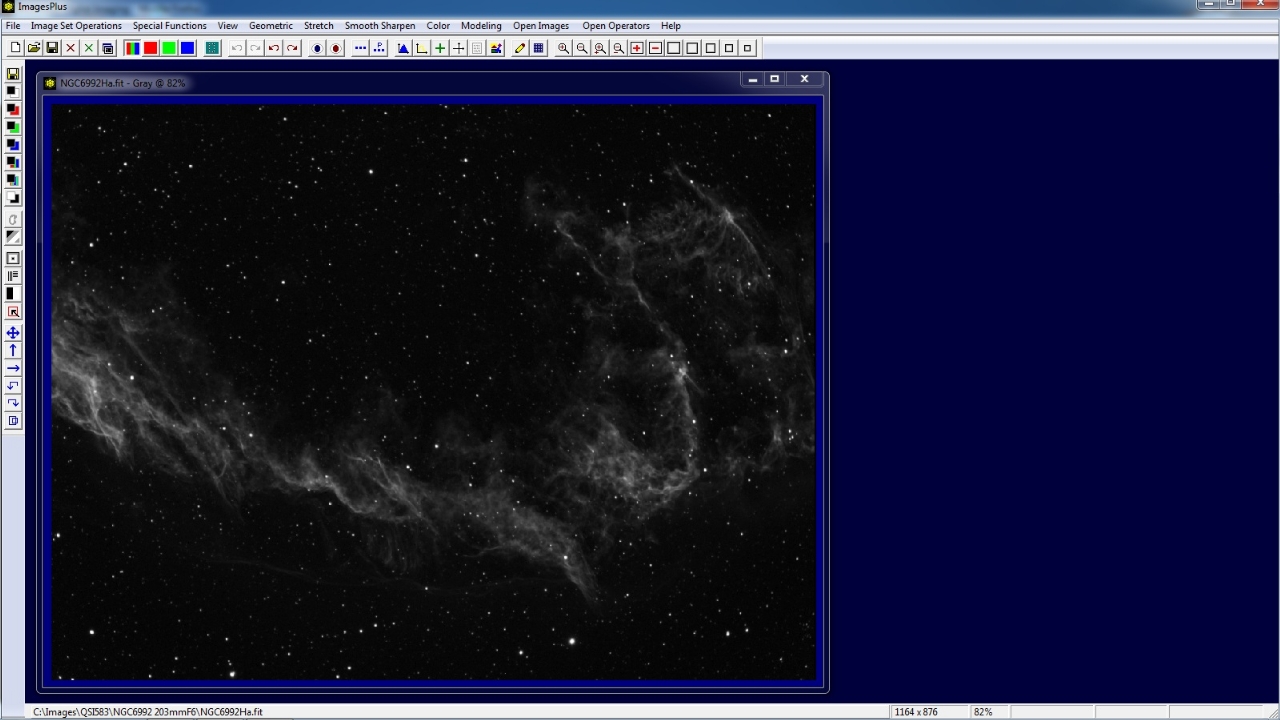The width and height of the screenshot is (1280, 720).
Task: Click the black crosshair toolbar icon
Action: pos(459,48)
